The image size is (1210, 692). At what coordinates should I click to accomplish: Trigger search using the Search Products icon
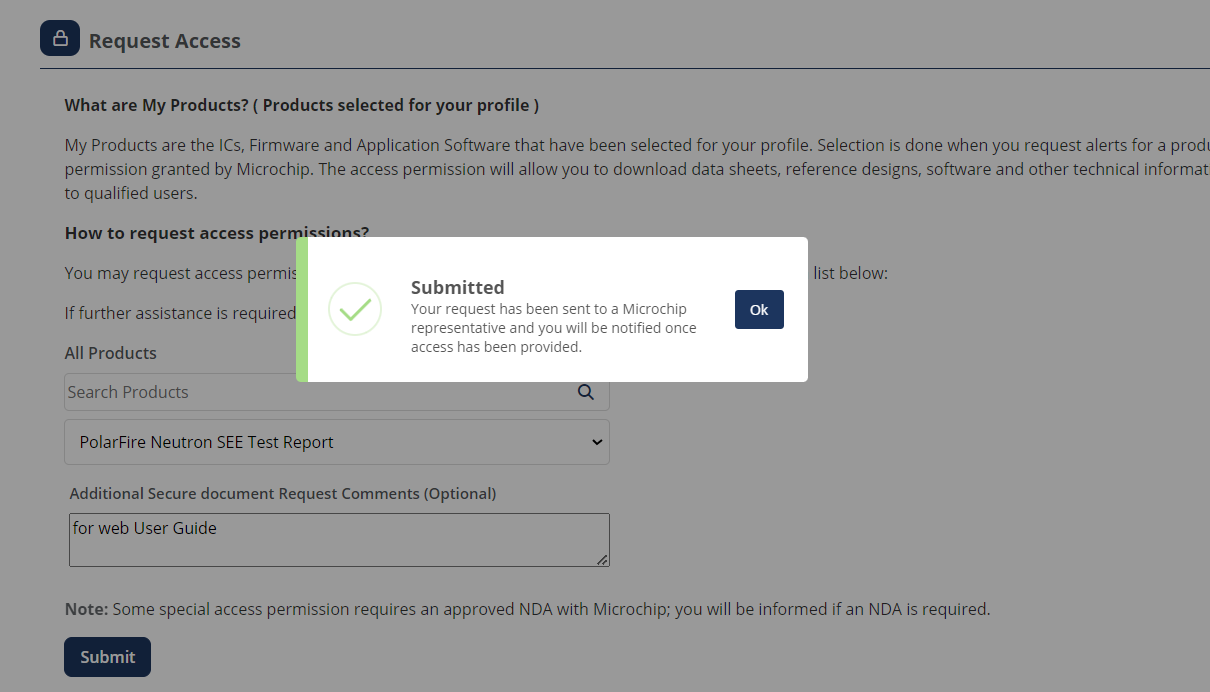pos(585,392)
